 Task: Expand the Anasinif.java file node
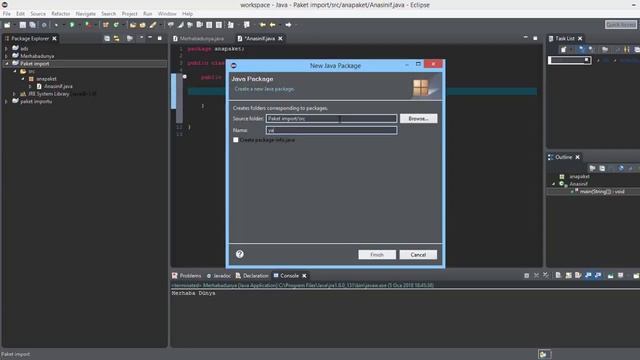click(30, 87)
